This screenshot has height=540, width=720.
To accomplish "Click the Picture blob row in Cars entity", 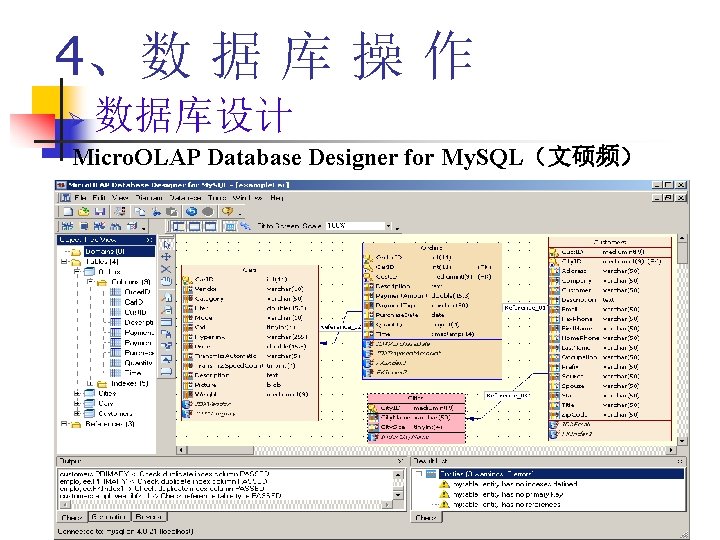I will (x=250, y=385).
